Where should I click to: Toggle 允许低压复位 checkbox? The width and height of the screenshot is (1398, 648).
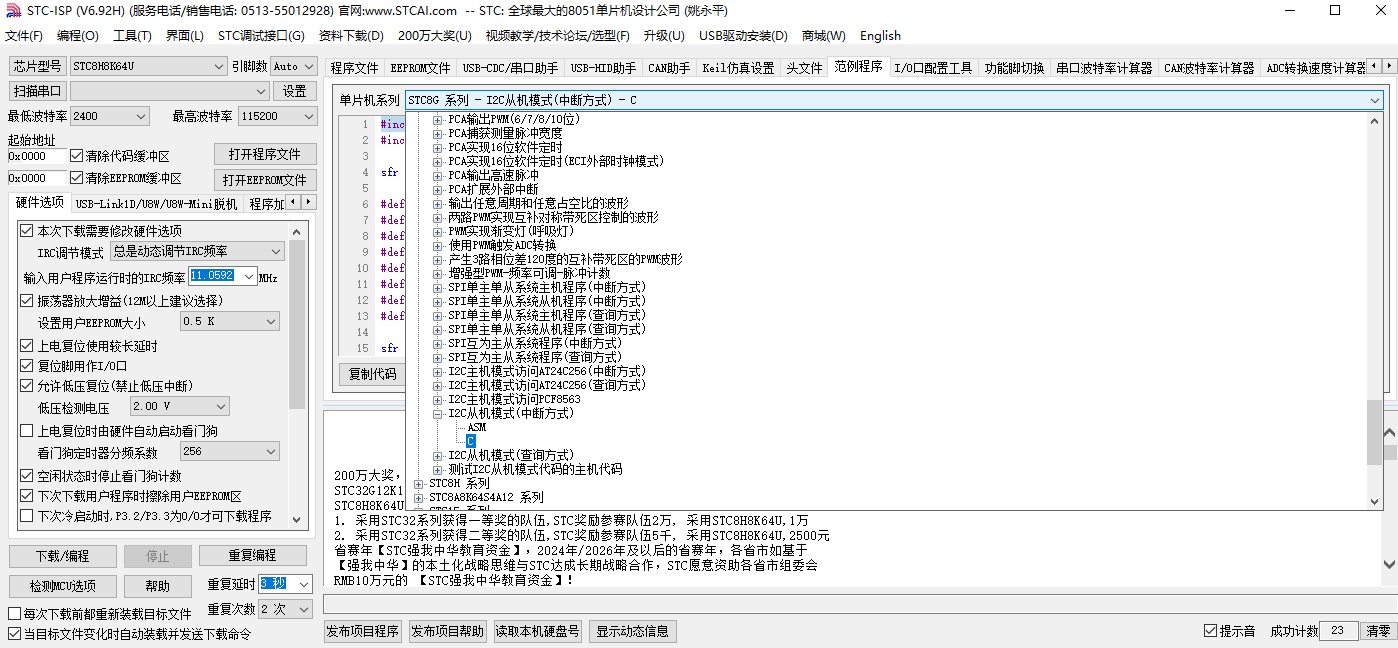[x=27, y=386]
